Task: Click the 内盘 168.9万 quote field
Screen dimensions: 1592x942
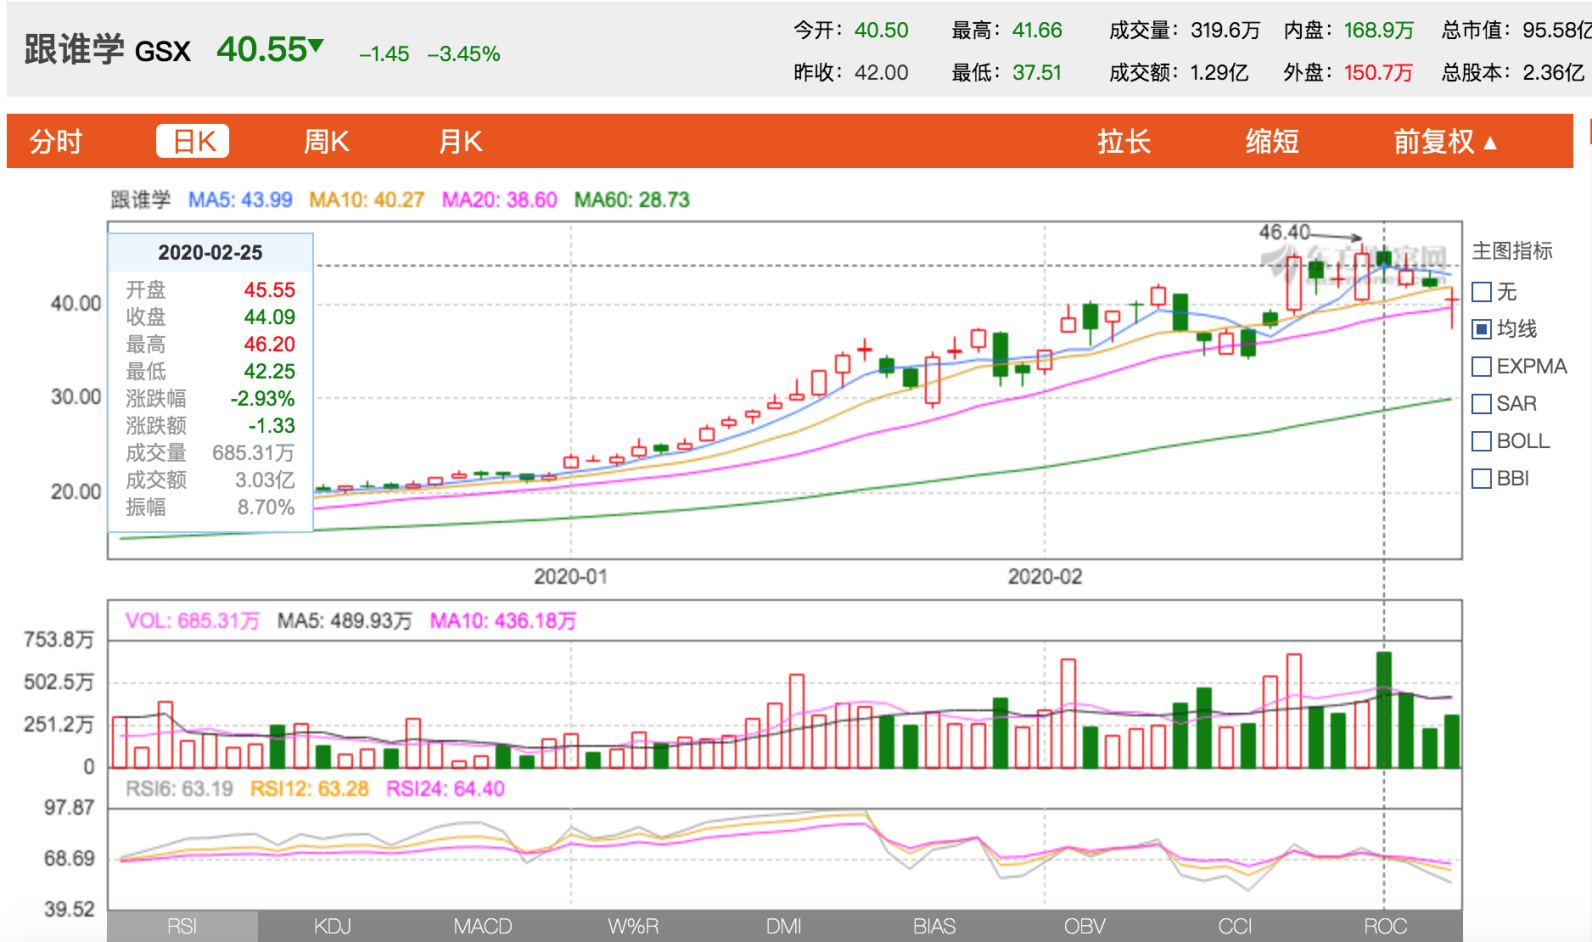Action: (1349, 30)
